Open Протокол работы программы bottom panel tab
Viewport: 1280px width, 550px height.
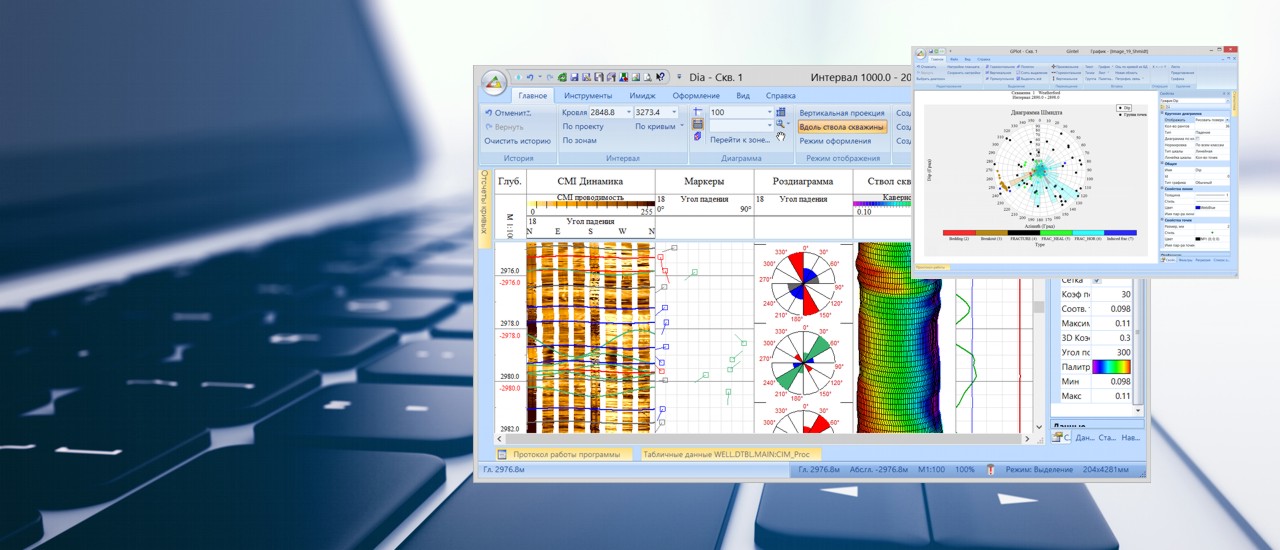click(568, 454)
